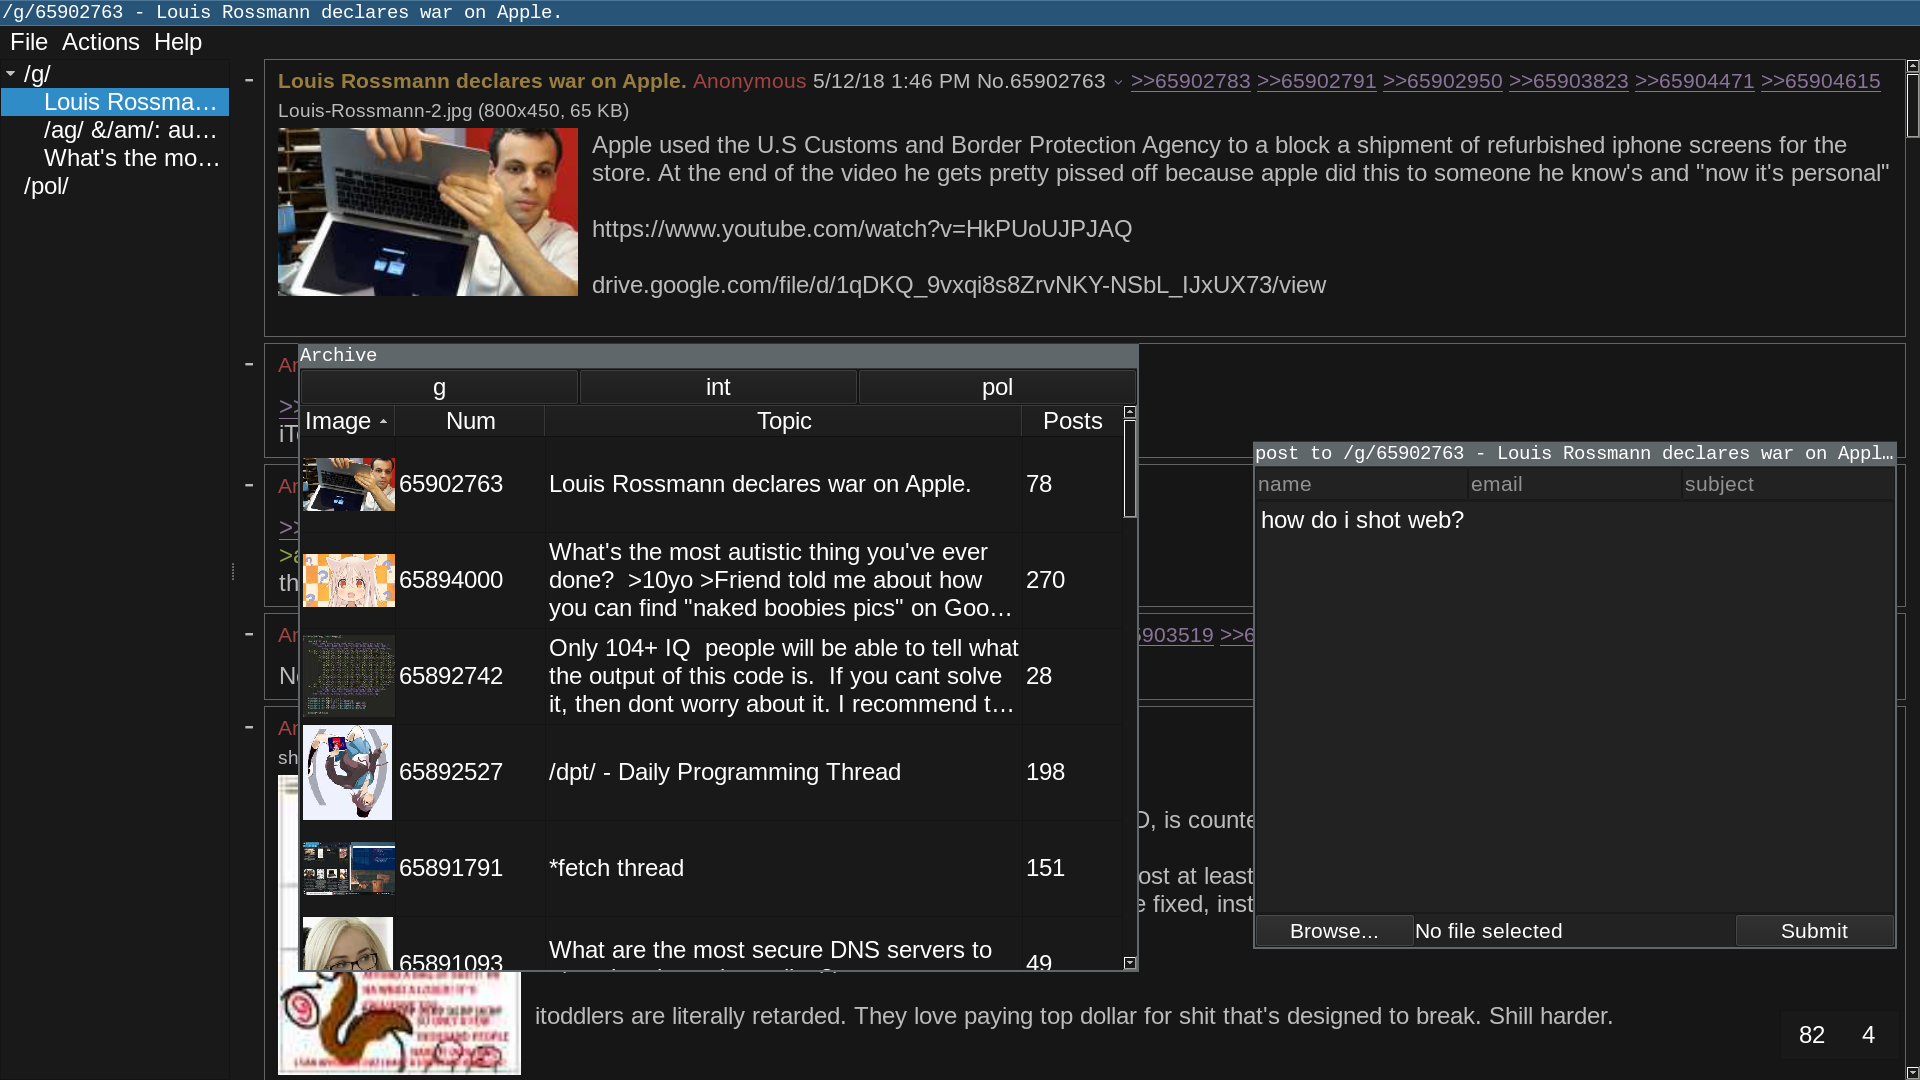1920x1080 pixels.
Task: Collapse the /g/ tree node
Action: pyautogui.click(x=10, y=73)
